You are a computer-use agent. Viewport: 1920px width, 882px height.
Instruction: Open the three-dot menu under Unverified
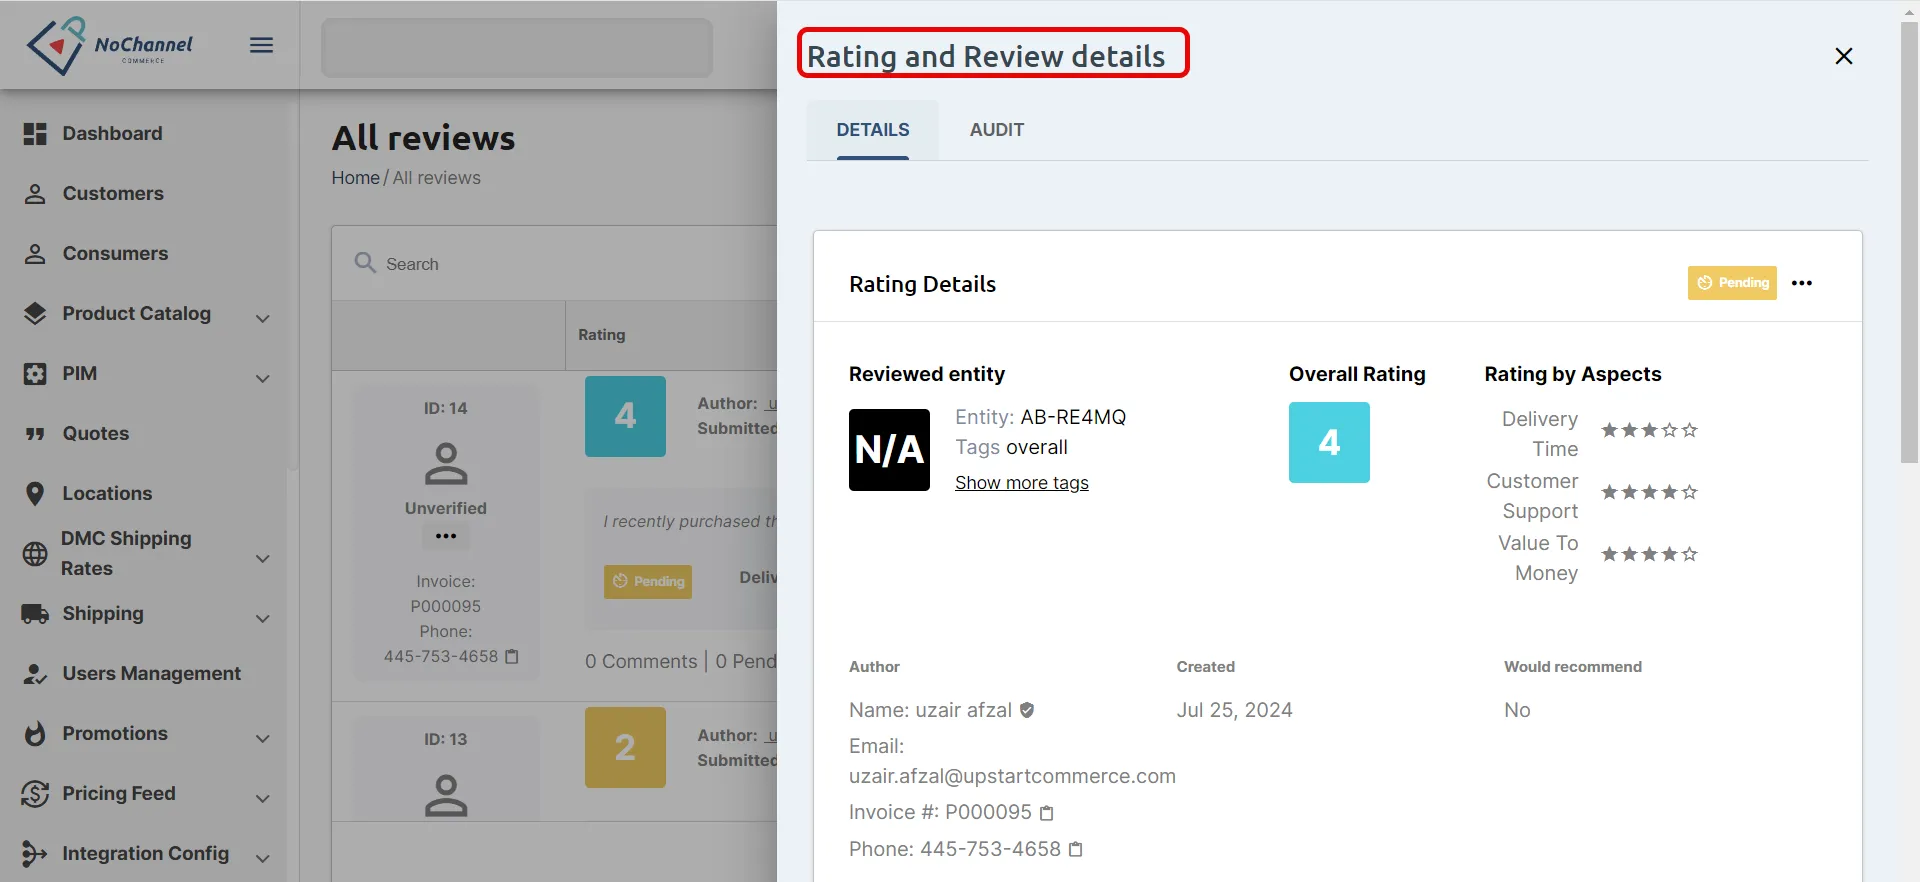[446, 536]
